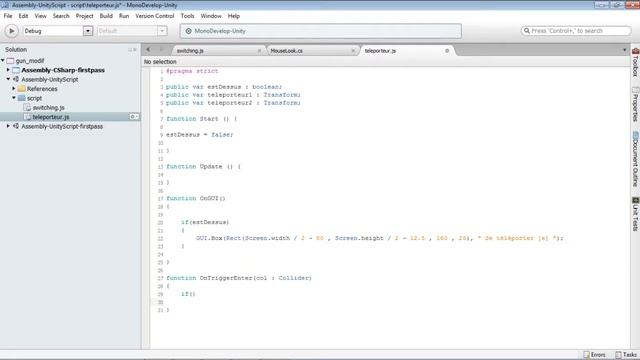Open the Errors pad
Image resolution: width=640 pixels, height=360 pixels.
[594, 355]
